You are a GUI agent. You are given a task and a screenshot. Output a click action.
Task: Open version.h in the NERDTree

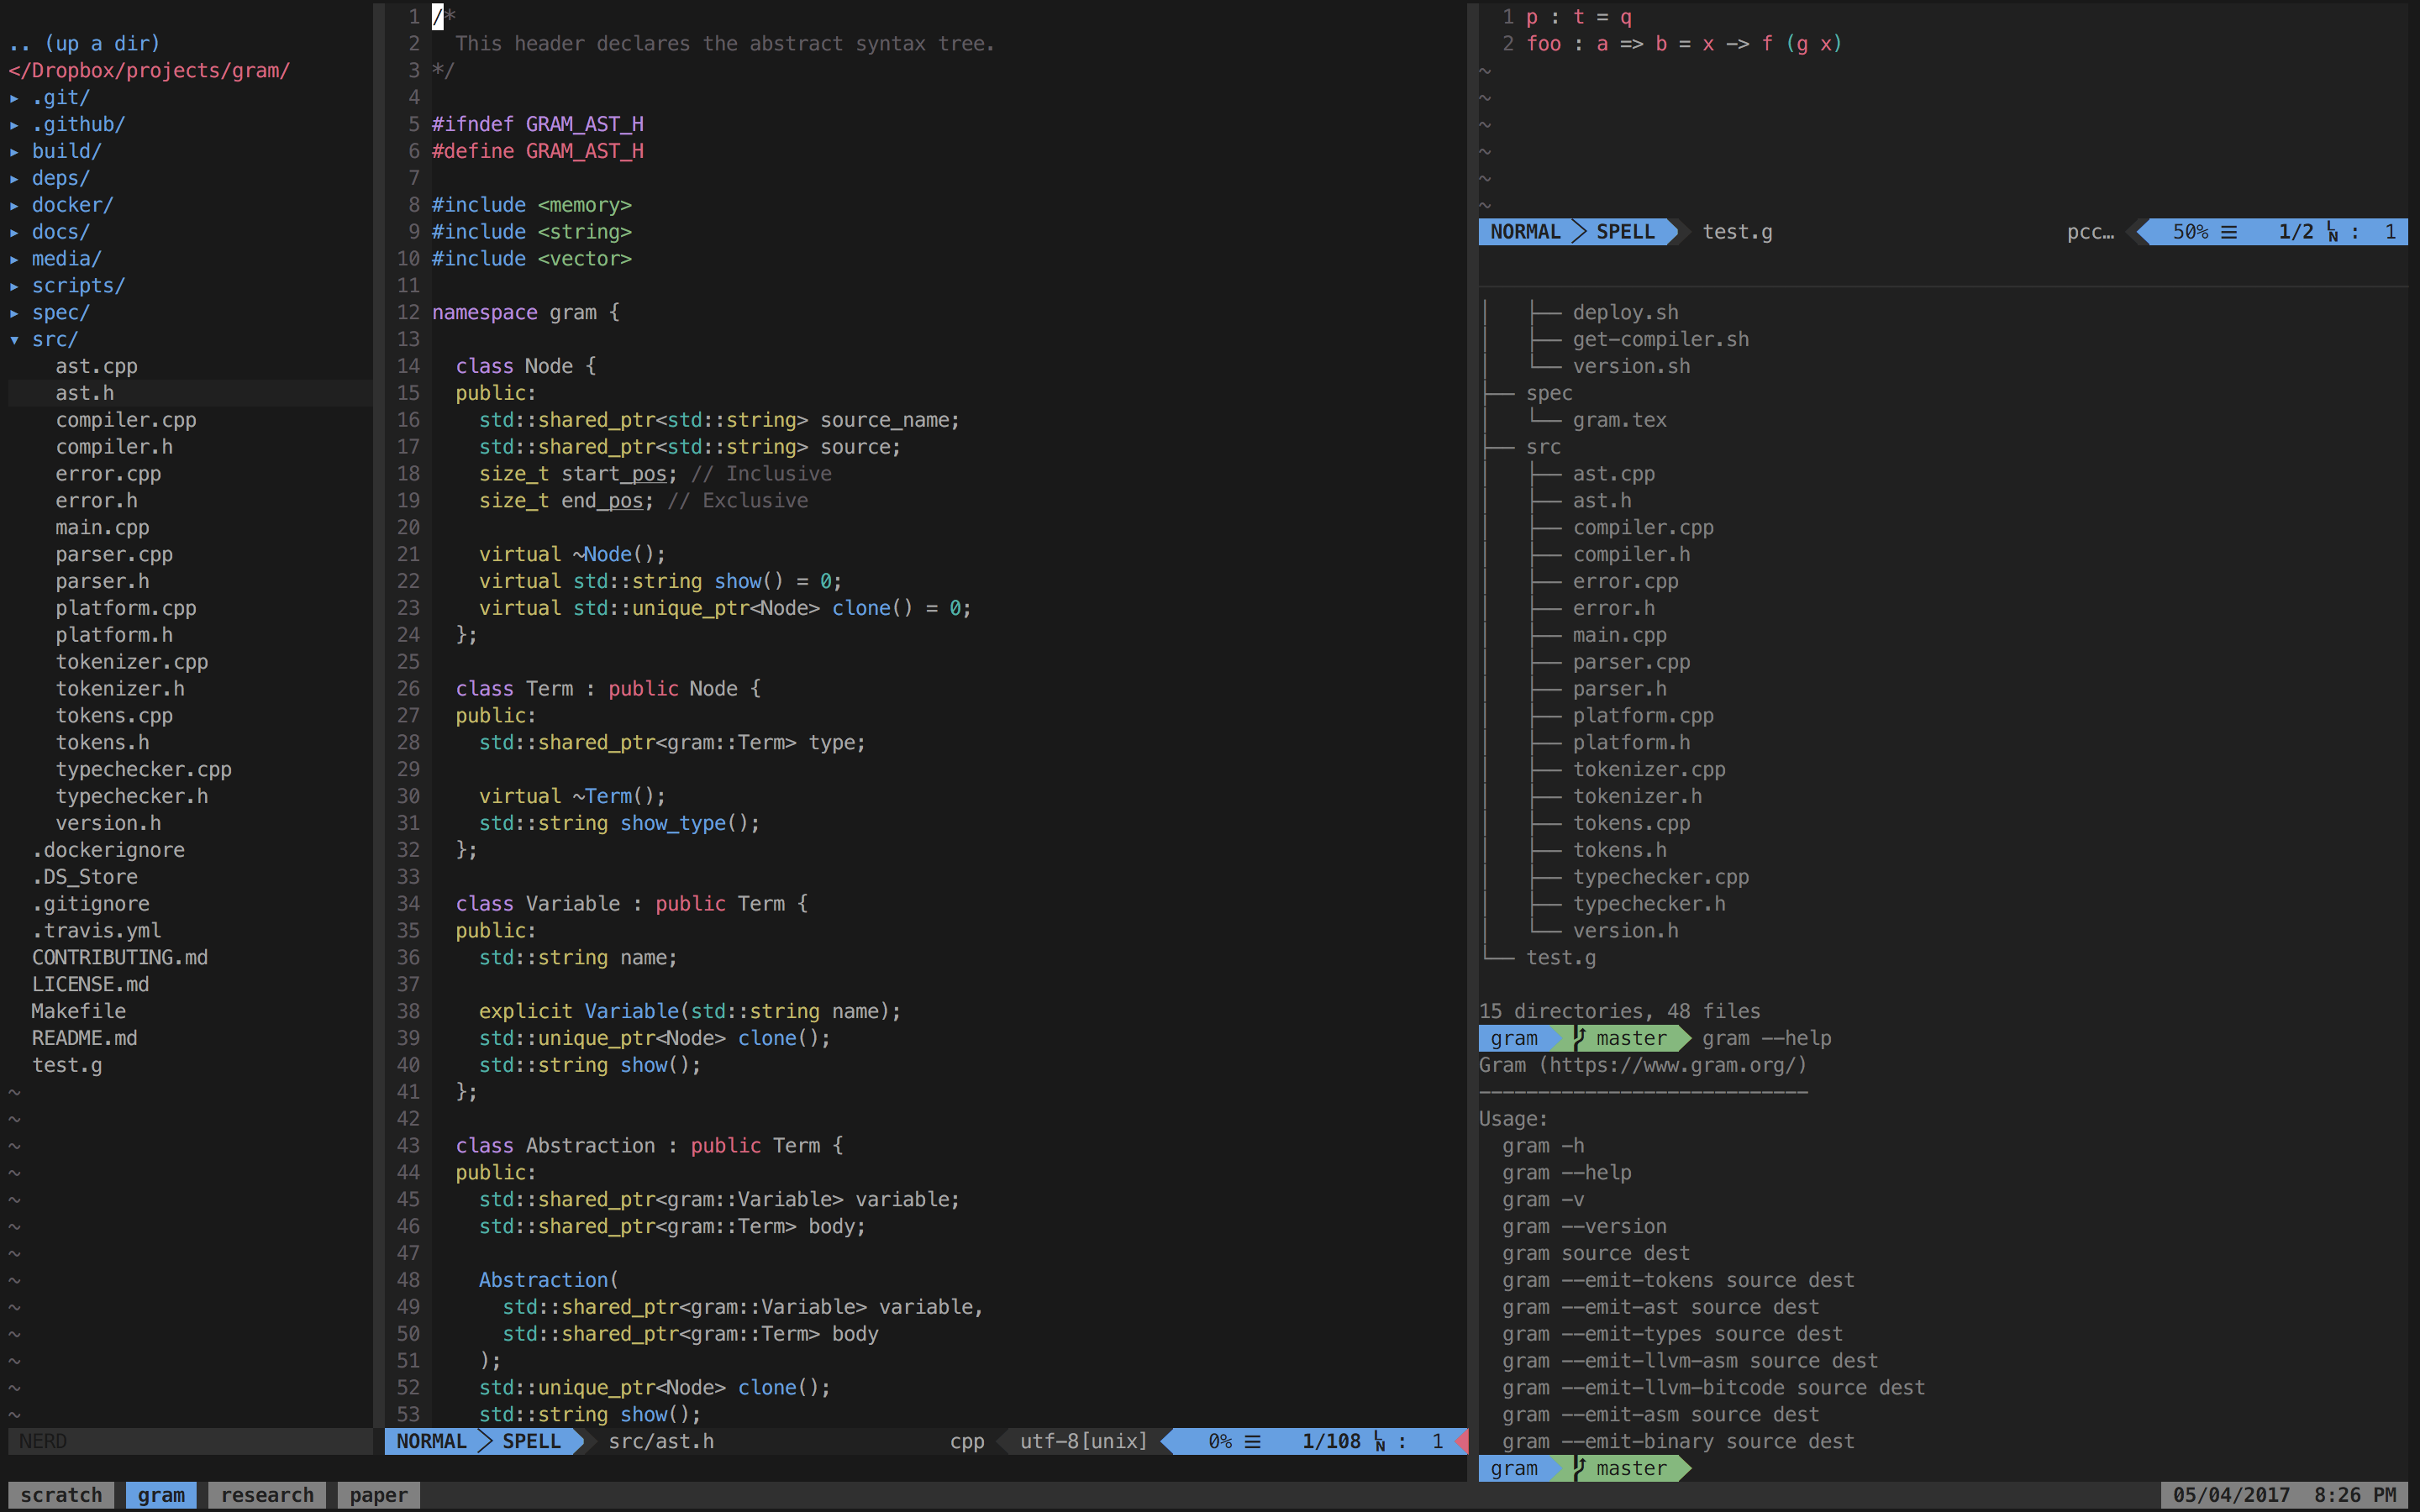[108, 824]
